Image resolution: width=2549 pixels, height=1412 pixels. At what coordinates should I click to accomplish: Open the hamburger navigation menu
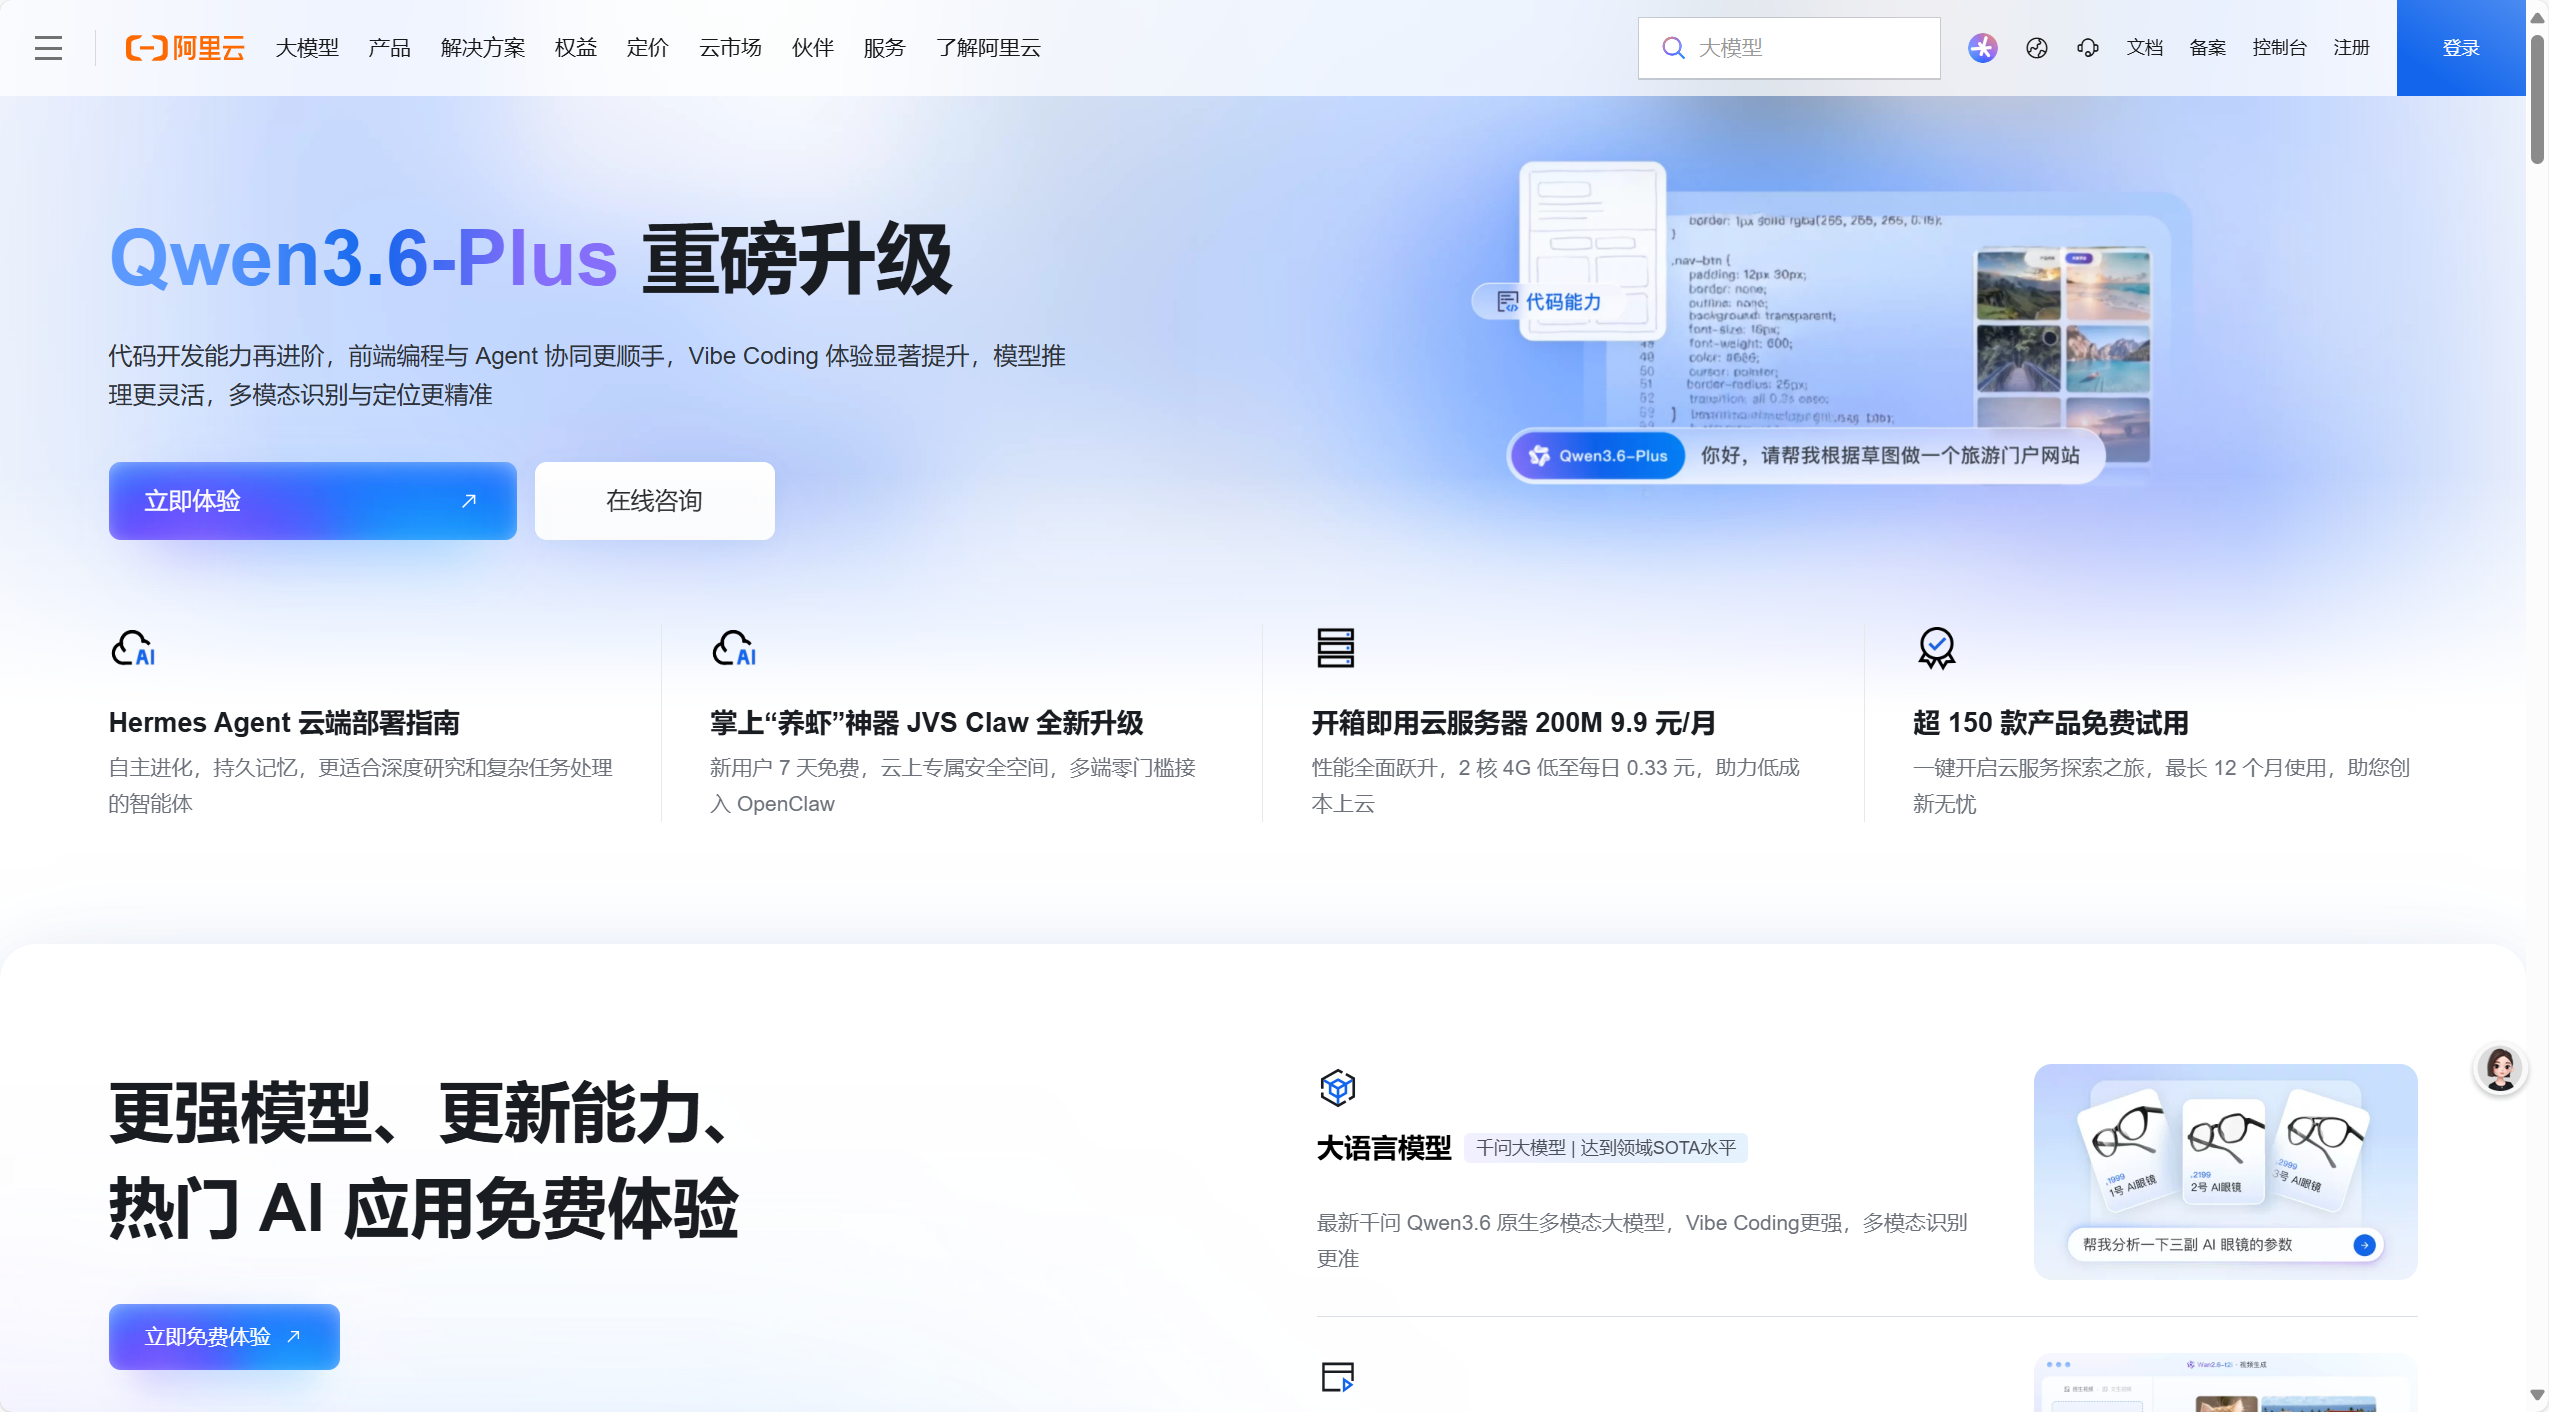coord(48,48)
